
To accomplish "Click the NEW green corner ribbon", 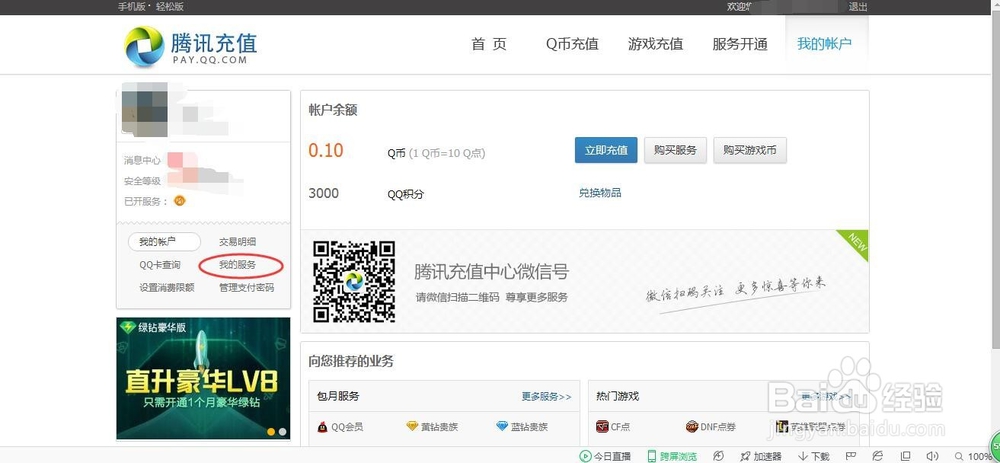I will [x=856, y=244].
